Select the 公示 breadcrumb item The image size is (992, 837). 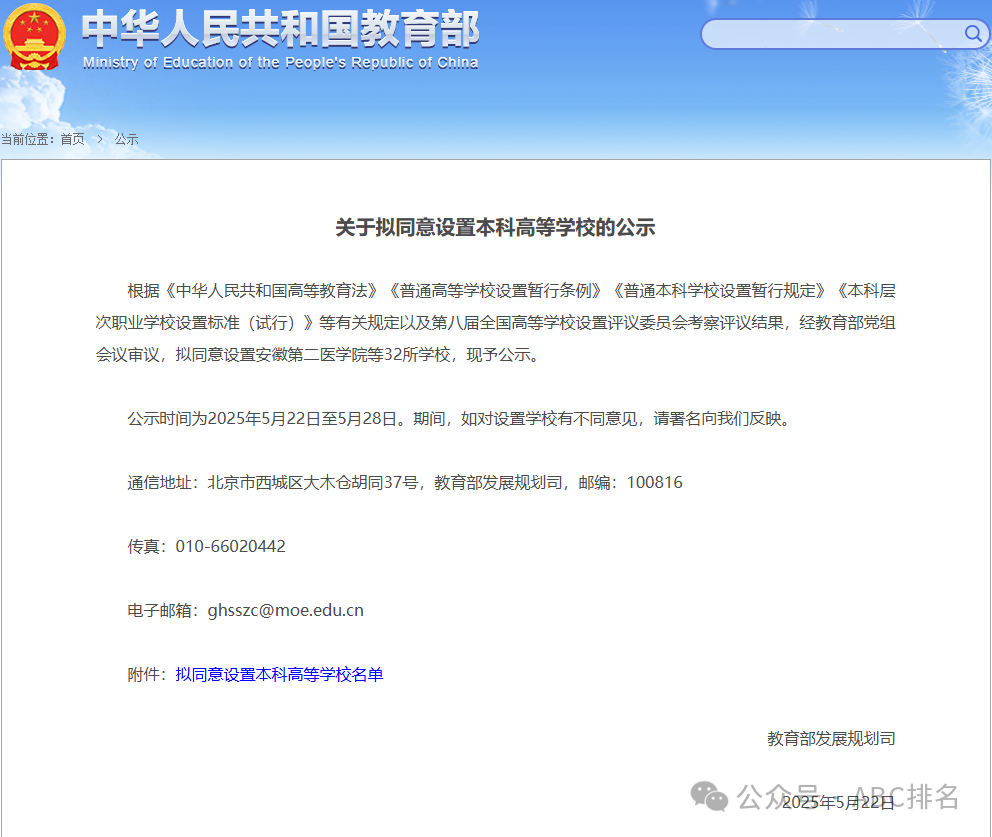click(126, 140)
